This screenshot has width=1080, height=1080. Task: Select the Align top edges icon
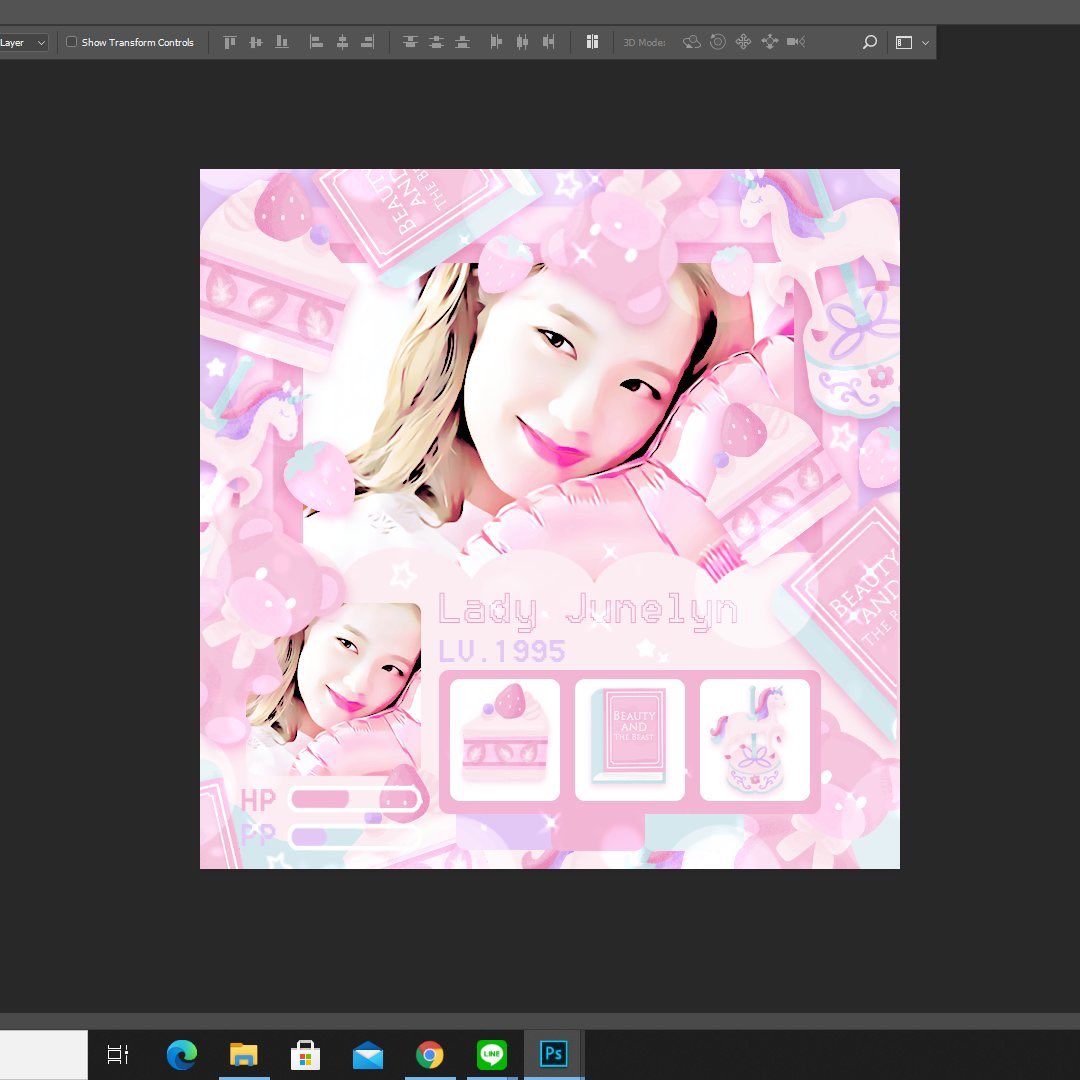pos(229,42)
